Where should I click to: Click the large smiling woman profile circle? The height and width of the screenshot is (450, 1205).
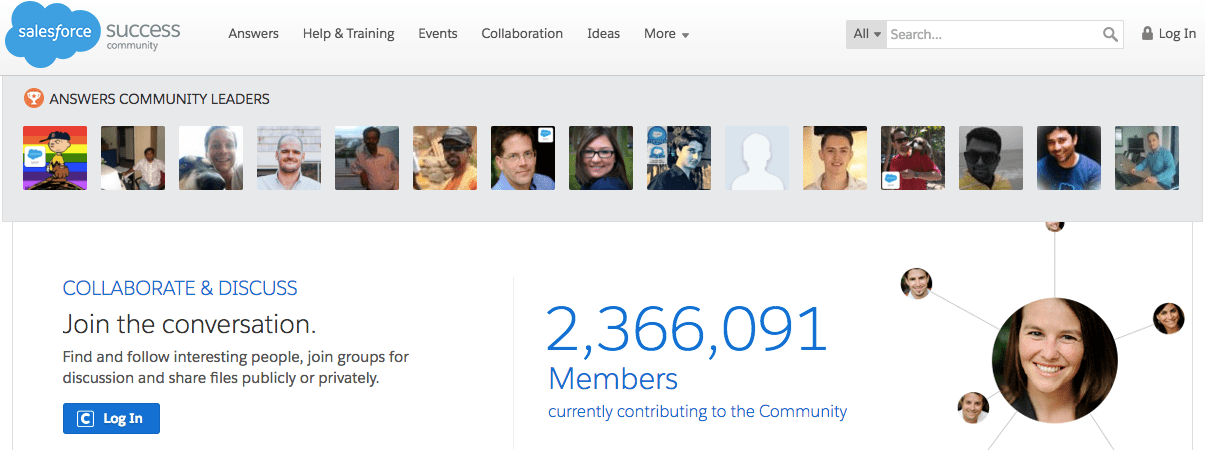pyautogui.click(x=1055, y=360)
